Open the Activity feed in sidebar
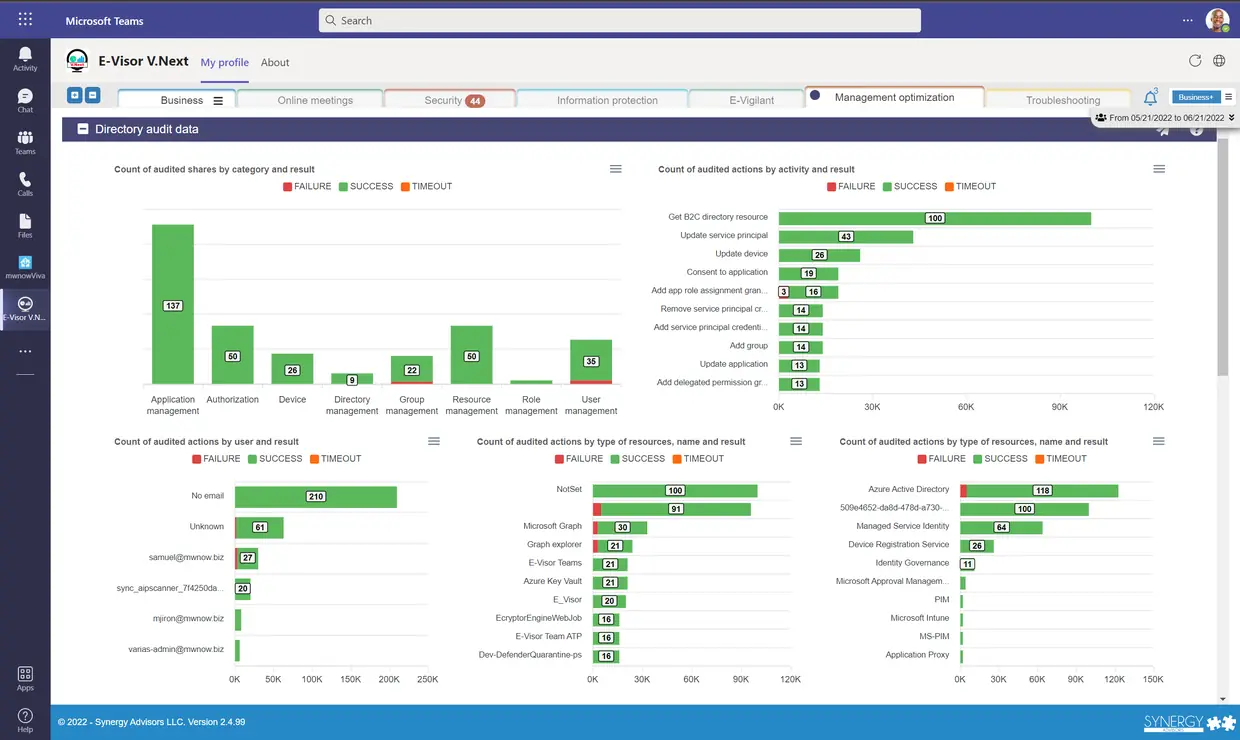This screenshot has height=740, width=1240. [25, 59]
